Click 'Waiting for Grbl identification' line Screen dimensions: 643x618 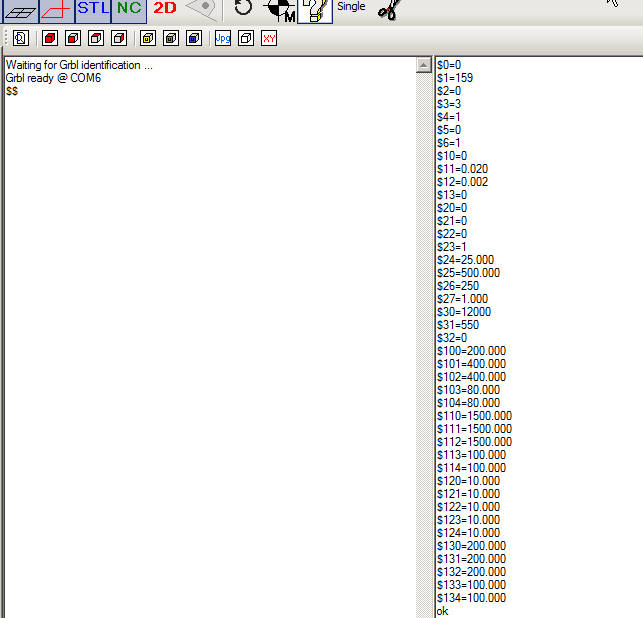pyautogui.click(x=79, y=65)
